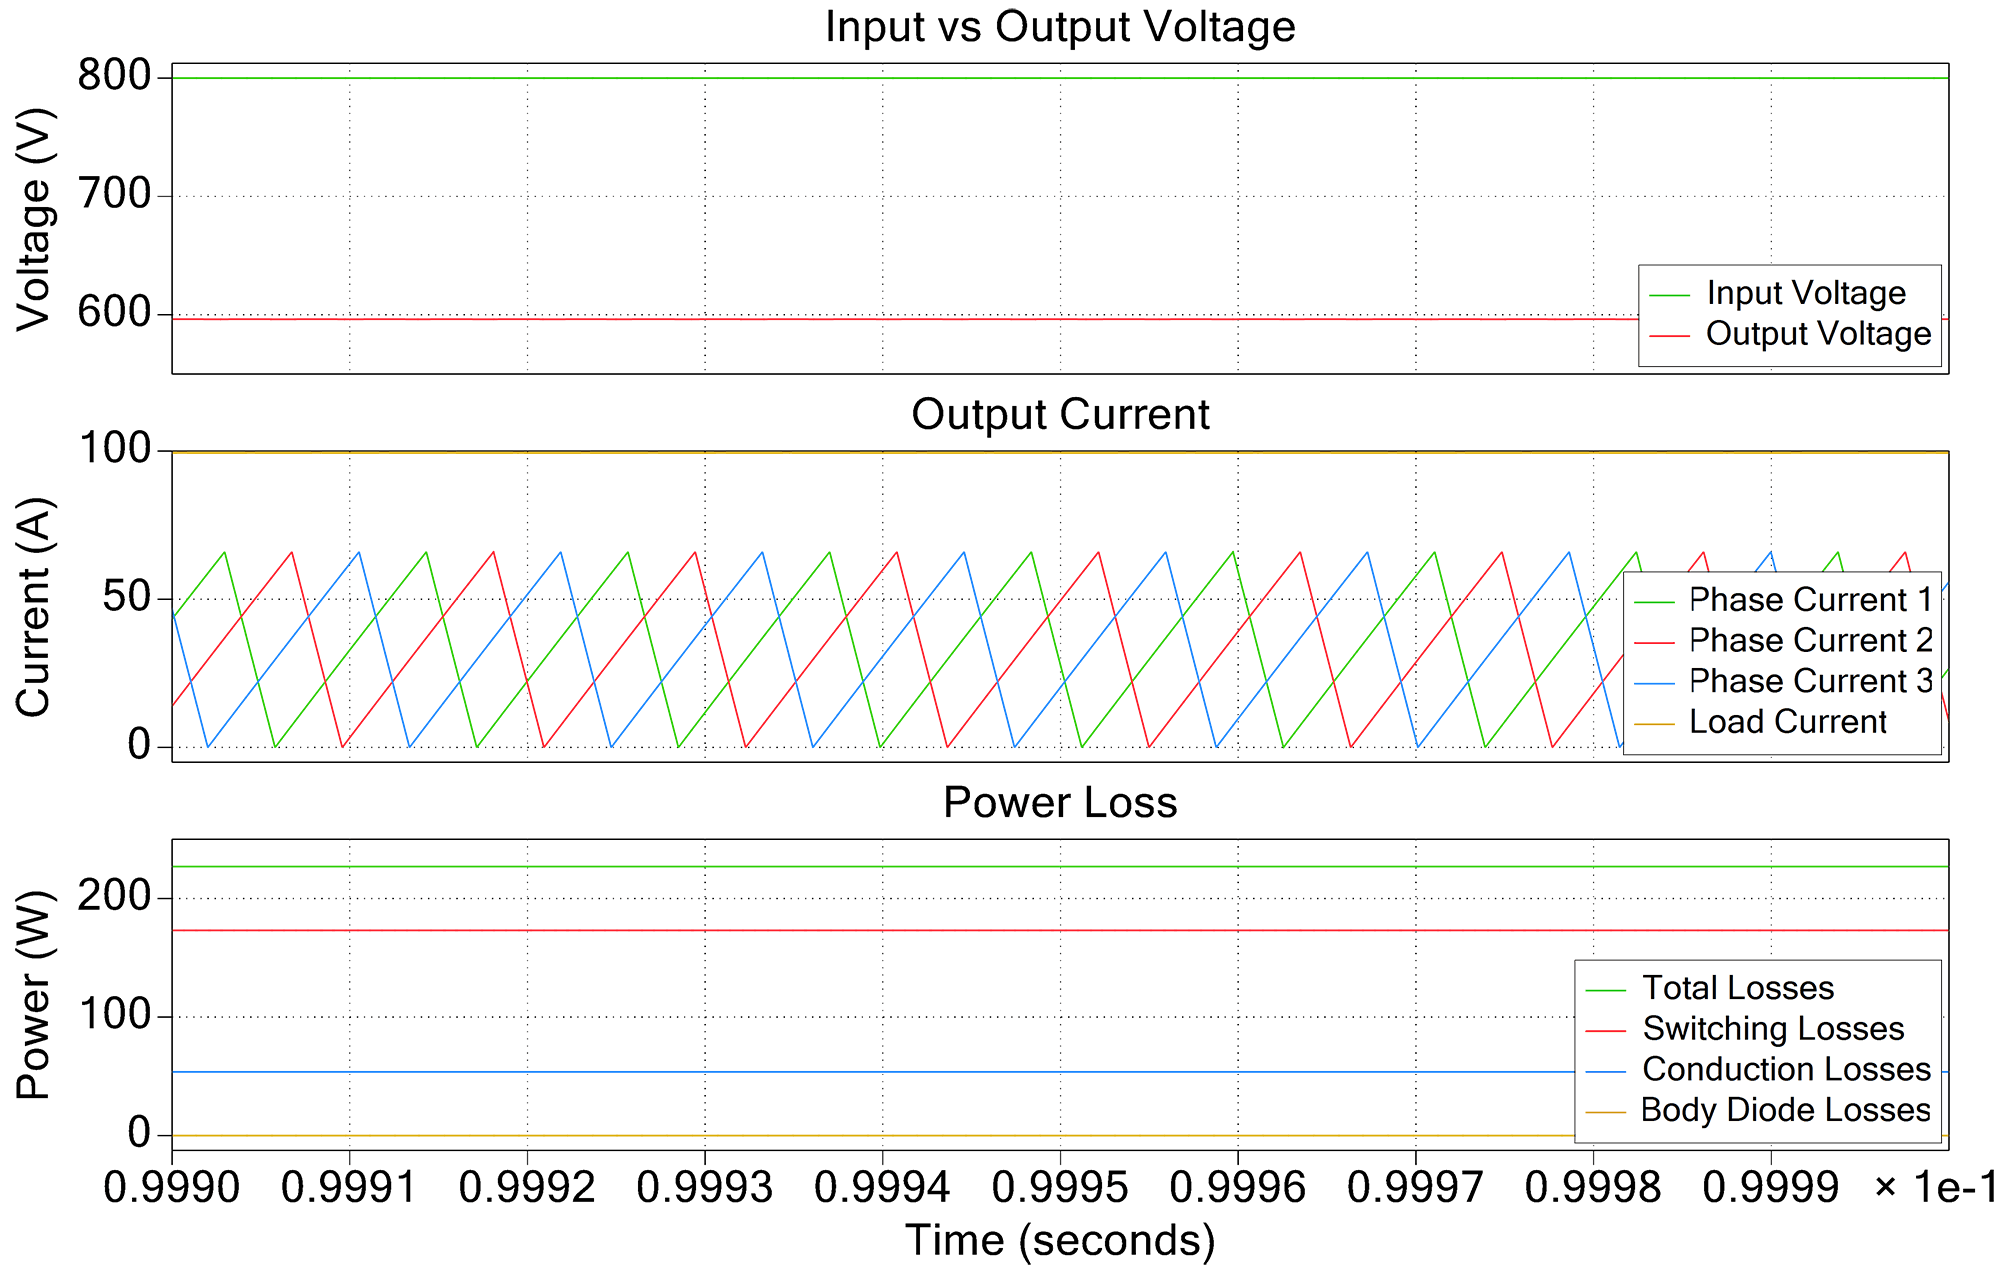Click the × 1e-1 axis multiplier text
Image resolution: width=2000 pixels, height=1270 pixels.
click(1934, 1188)
